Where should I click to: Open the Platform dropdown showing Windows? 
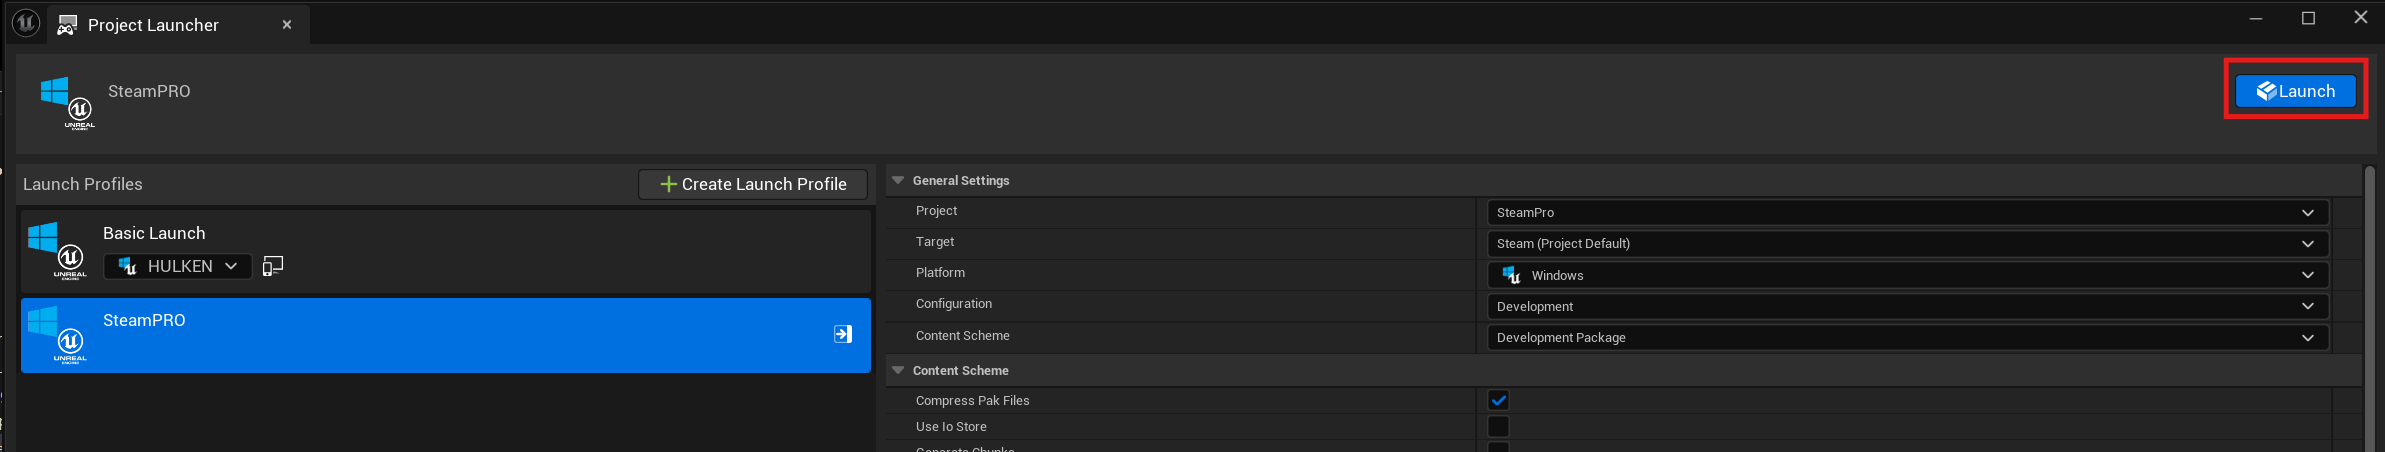(1908, 275)
